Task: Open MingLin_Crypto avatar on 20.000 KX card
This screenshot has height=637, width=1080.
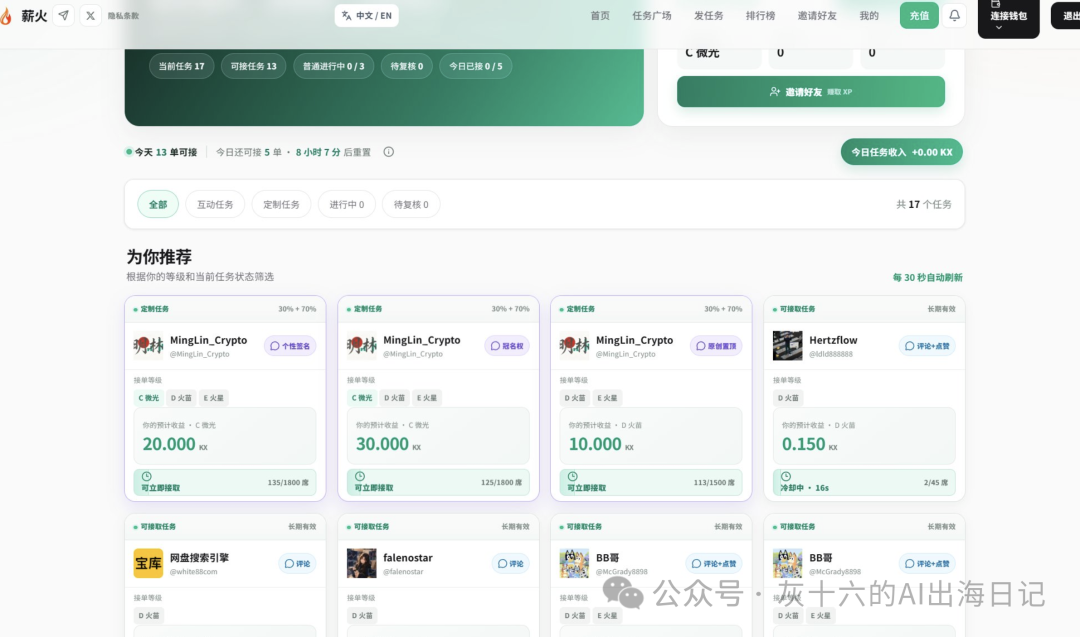Action: click(x=148, y=346)
